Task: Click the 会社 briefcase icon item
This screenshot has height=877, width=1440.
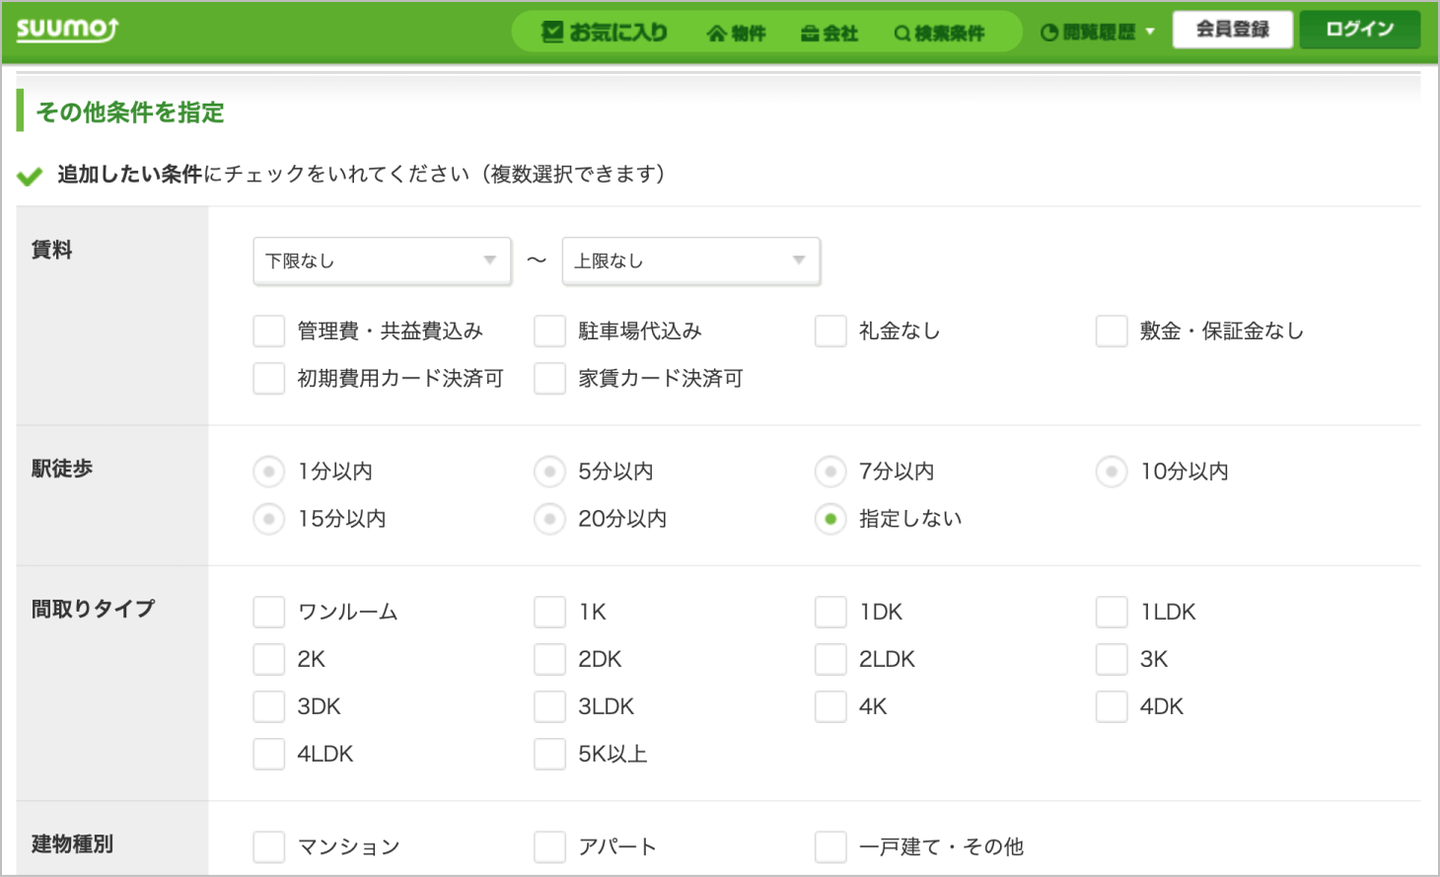Action: tap(829, 33)
